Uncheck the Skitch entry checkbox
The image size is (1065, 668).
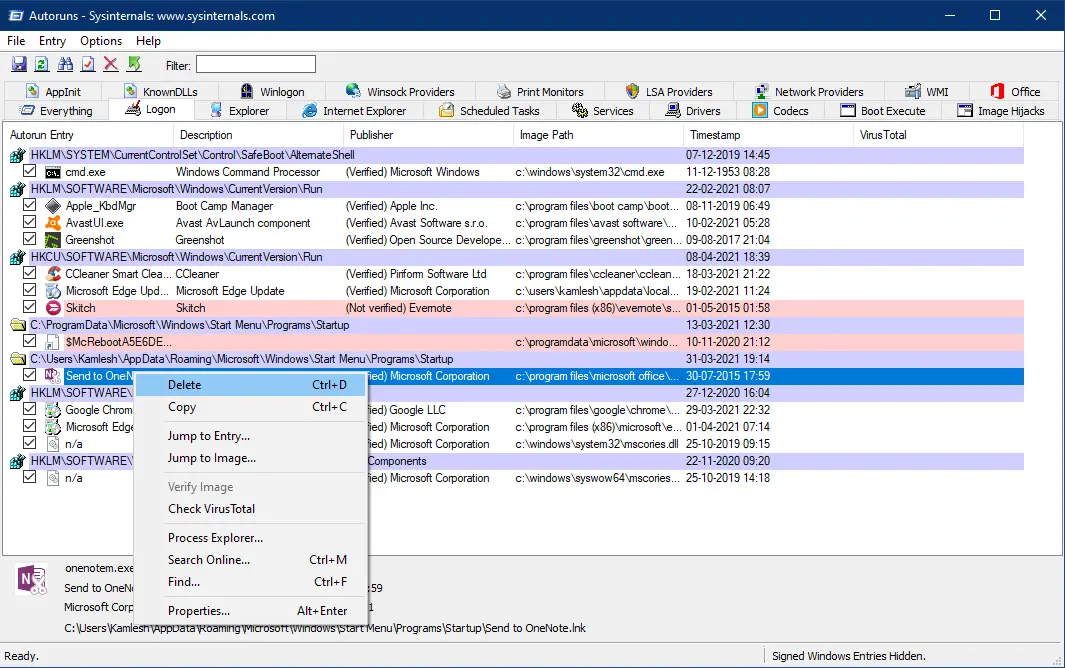[x=29, y=307]
